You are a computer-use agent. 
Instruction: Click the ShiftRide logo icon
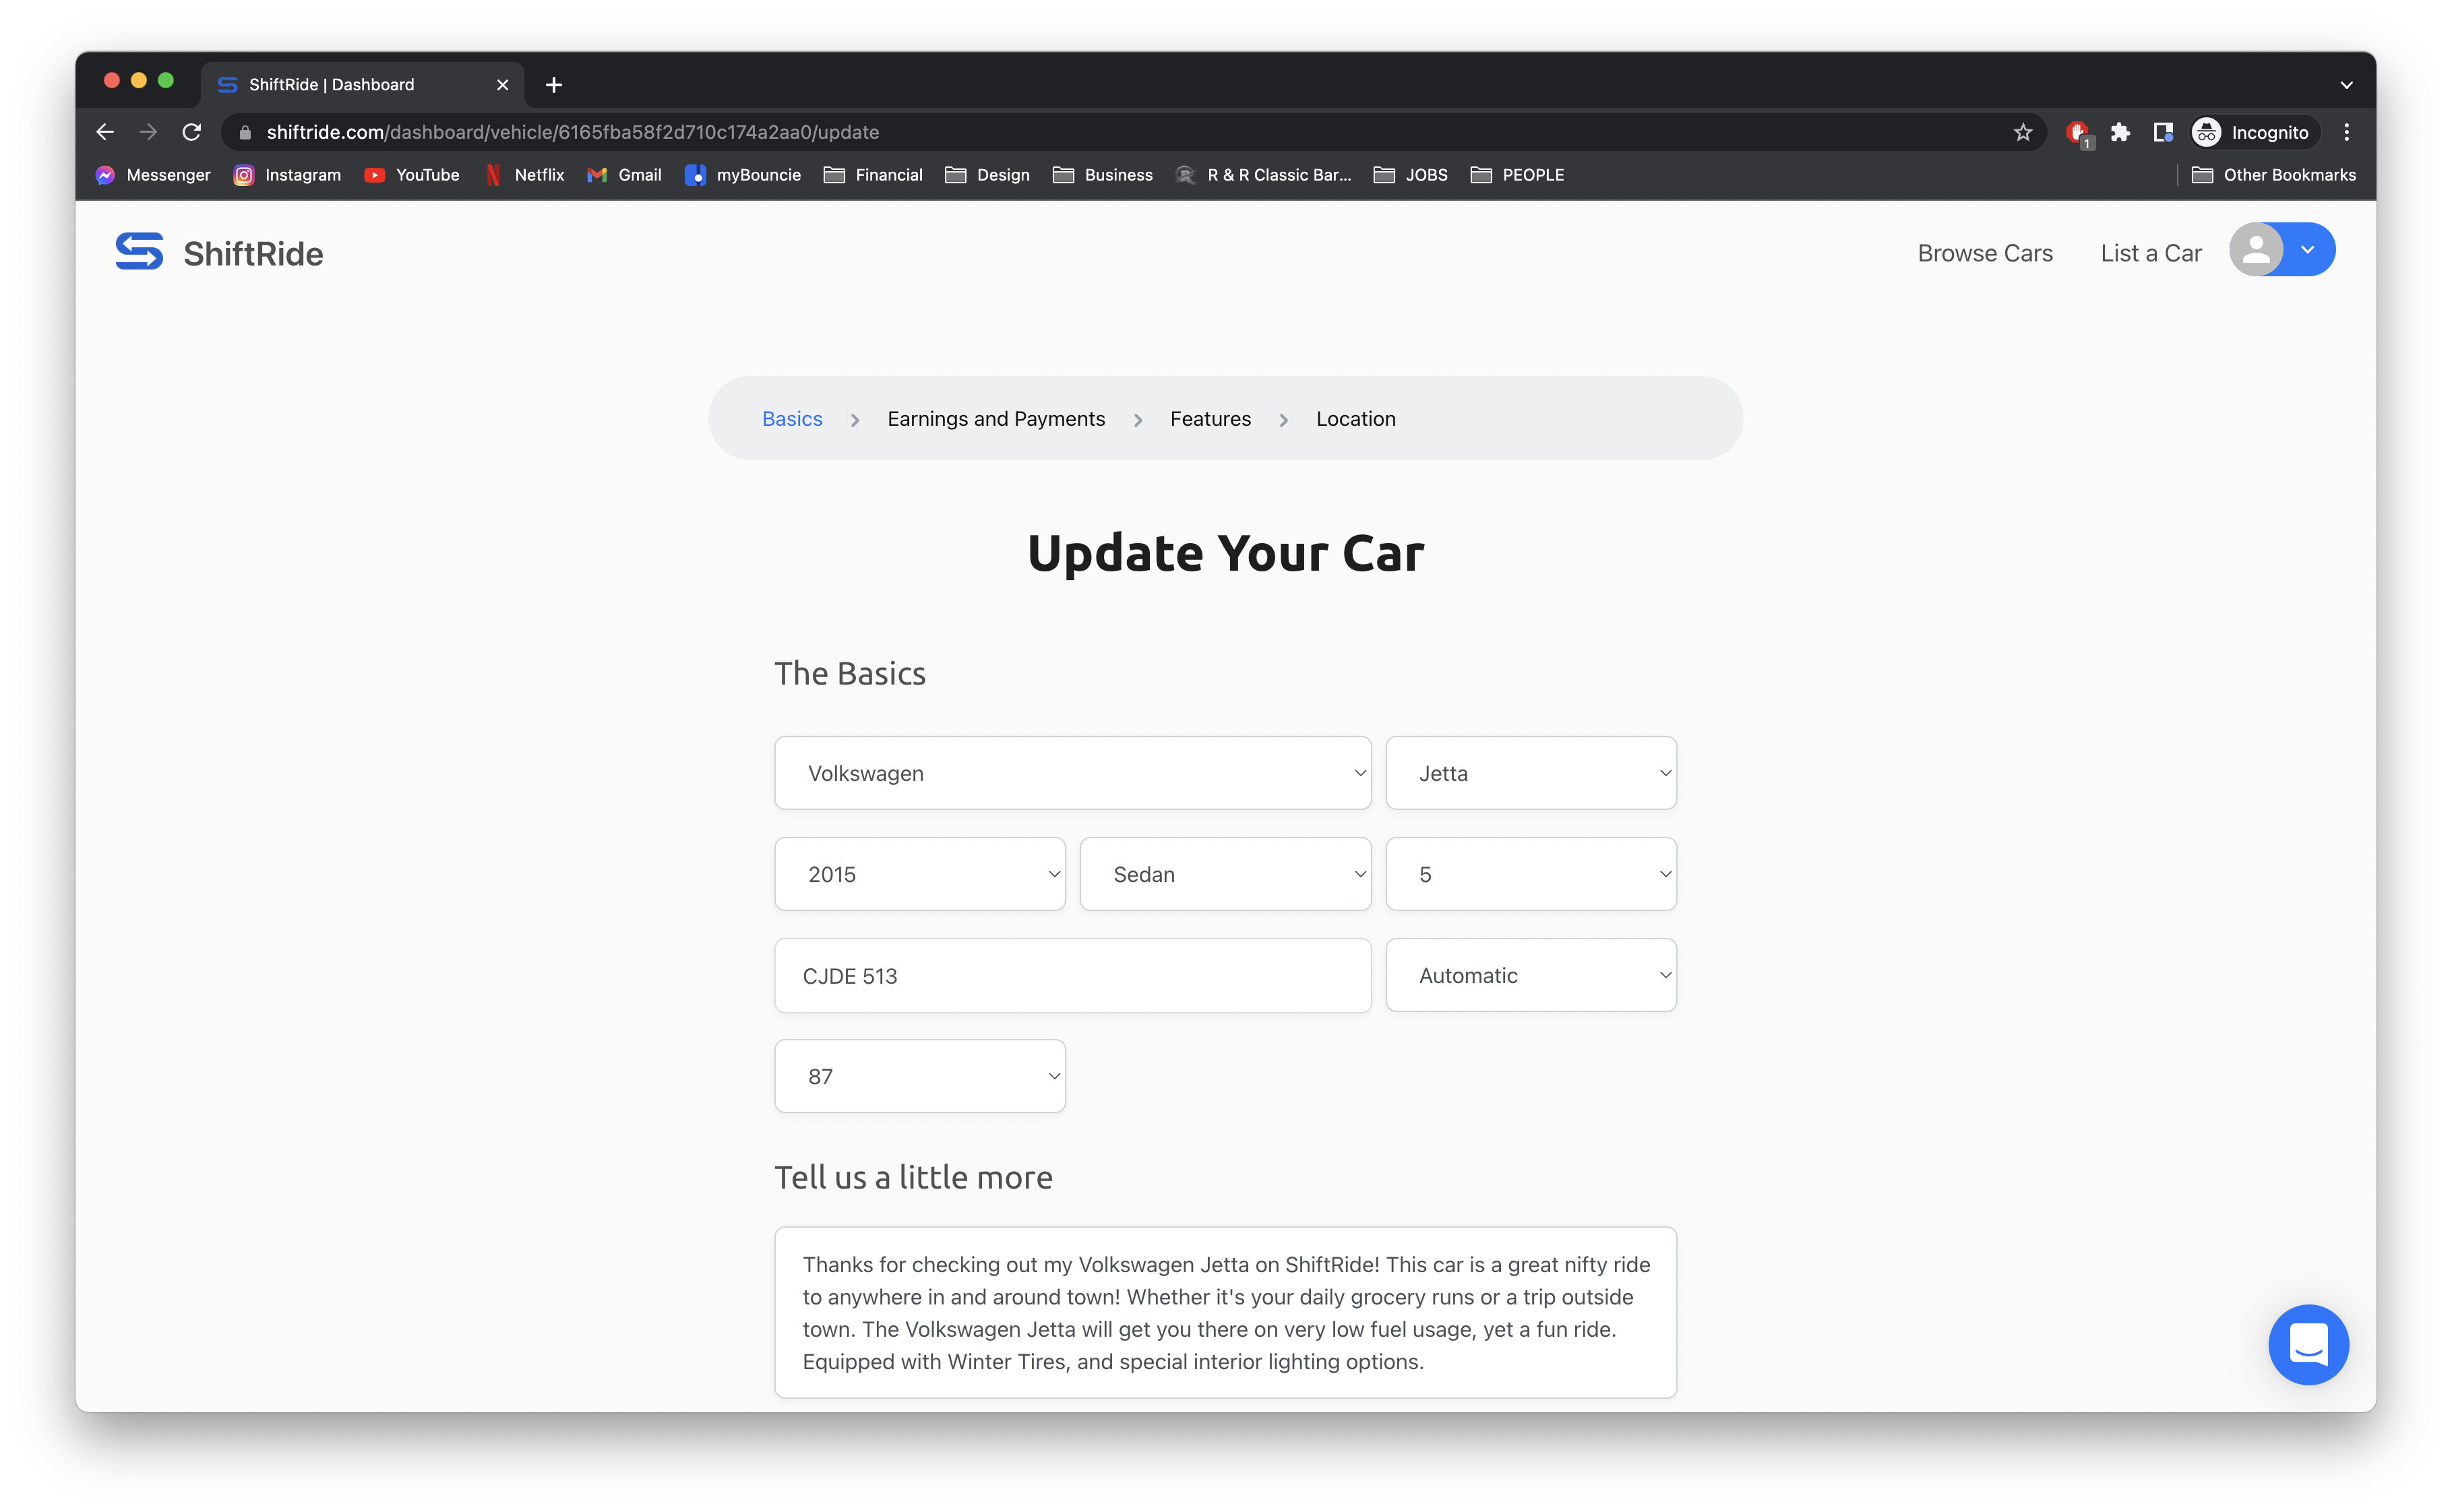click(x=139, y=251)
